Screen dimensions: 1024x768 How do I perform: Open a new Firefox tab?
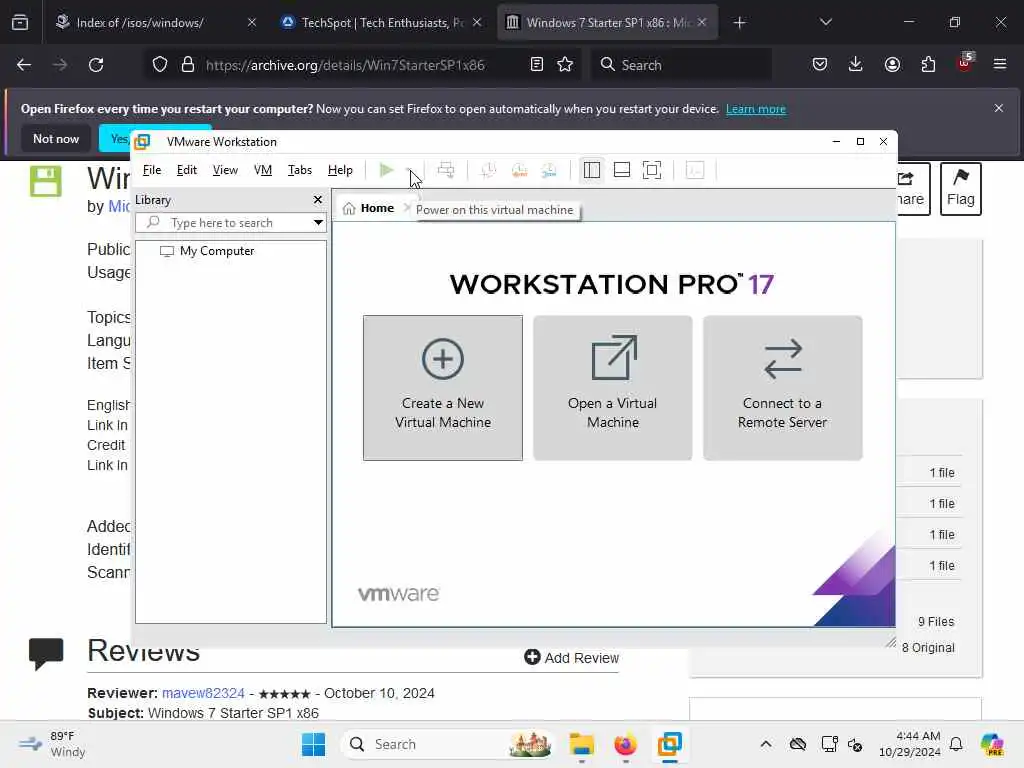(x=739, y=23)
